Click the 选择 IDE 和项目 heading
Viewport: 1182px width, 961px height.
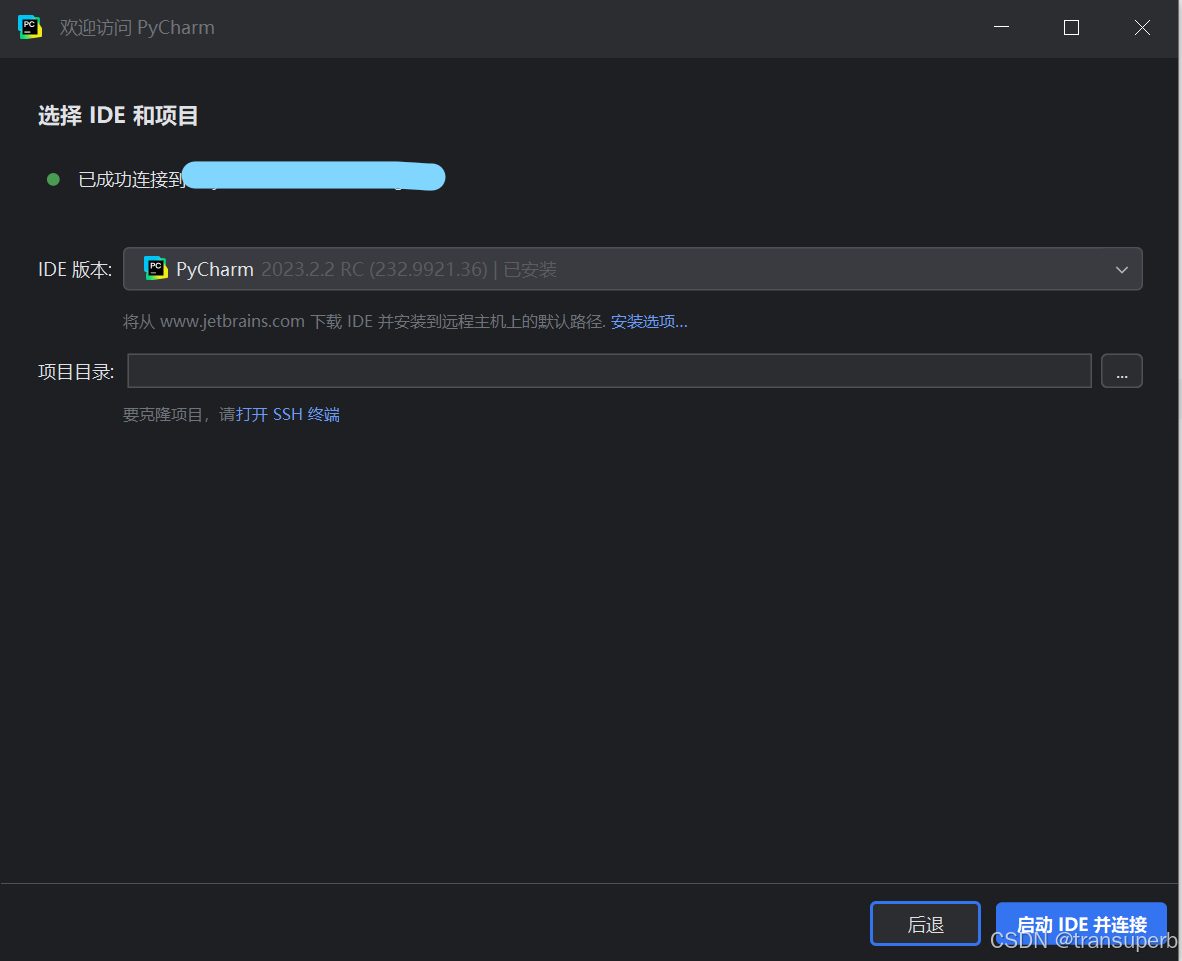point(118,115)
